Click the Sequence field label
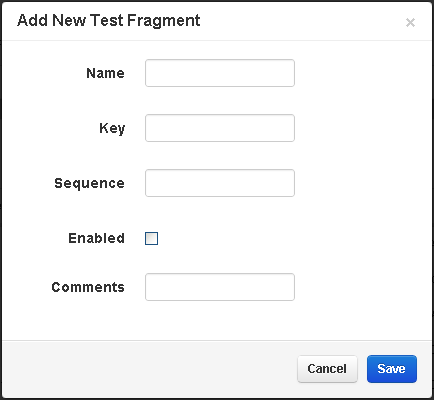The width and height of the screenshot is (434, 400). coord(89,183)
